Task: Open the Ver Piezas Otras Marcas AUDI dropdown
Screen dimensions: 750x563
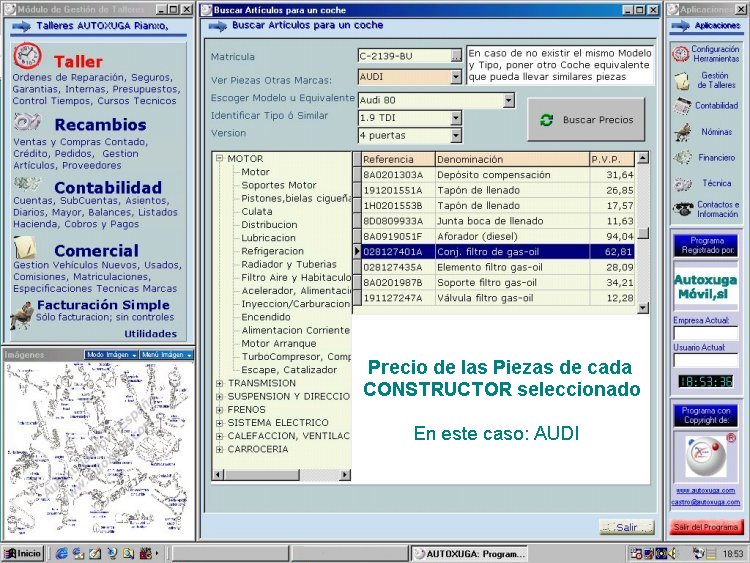Action: point(456,77)
